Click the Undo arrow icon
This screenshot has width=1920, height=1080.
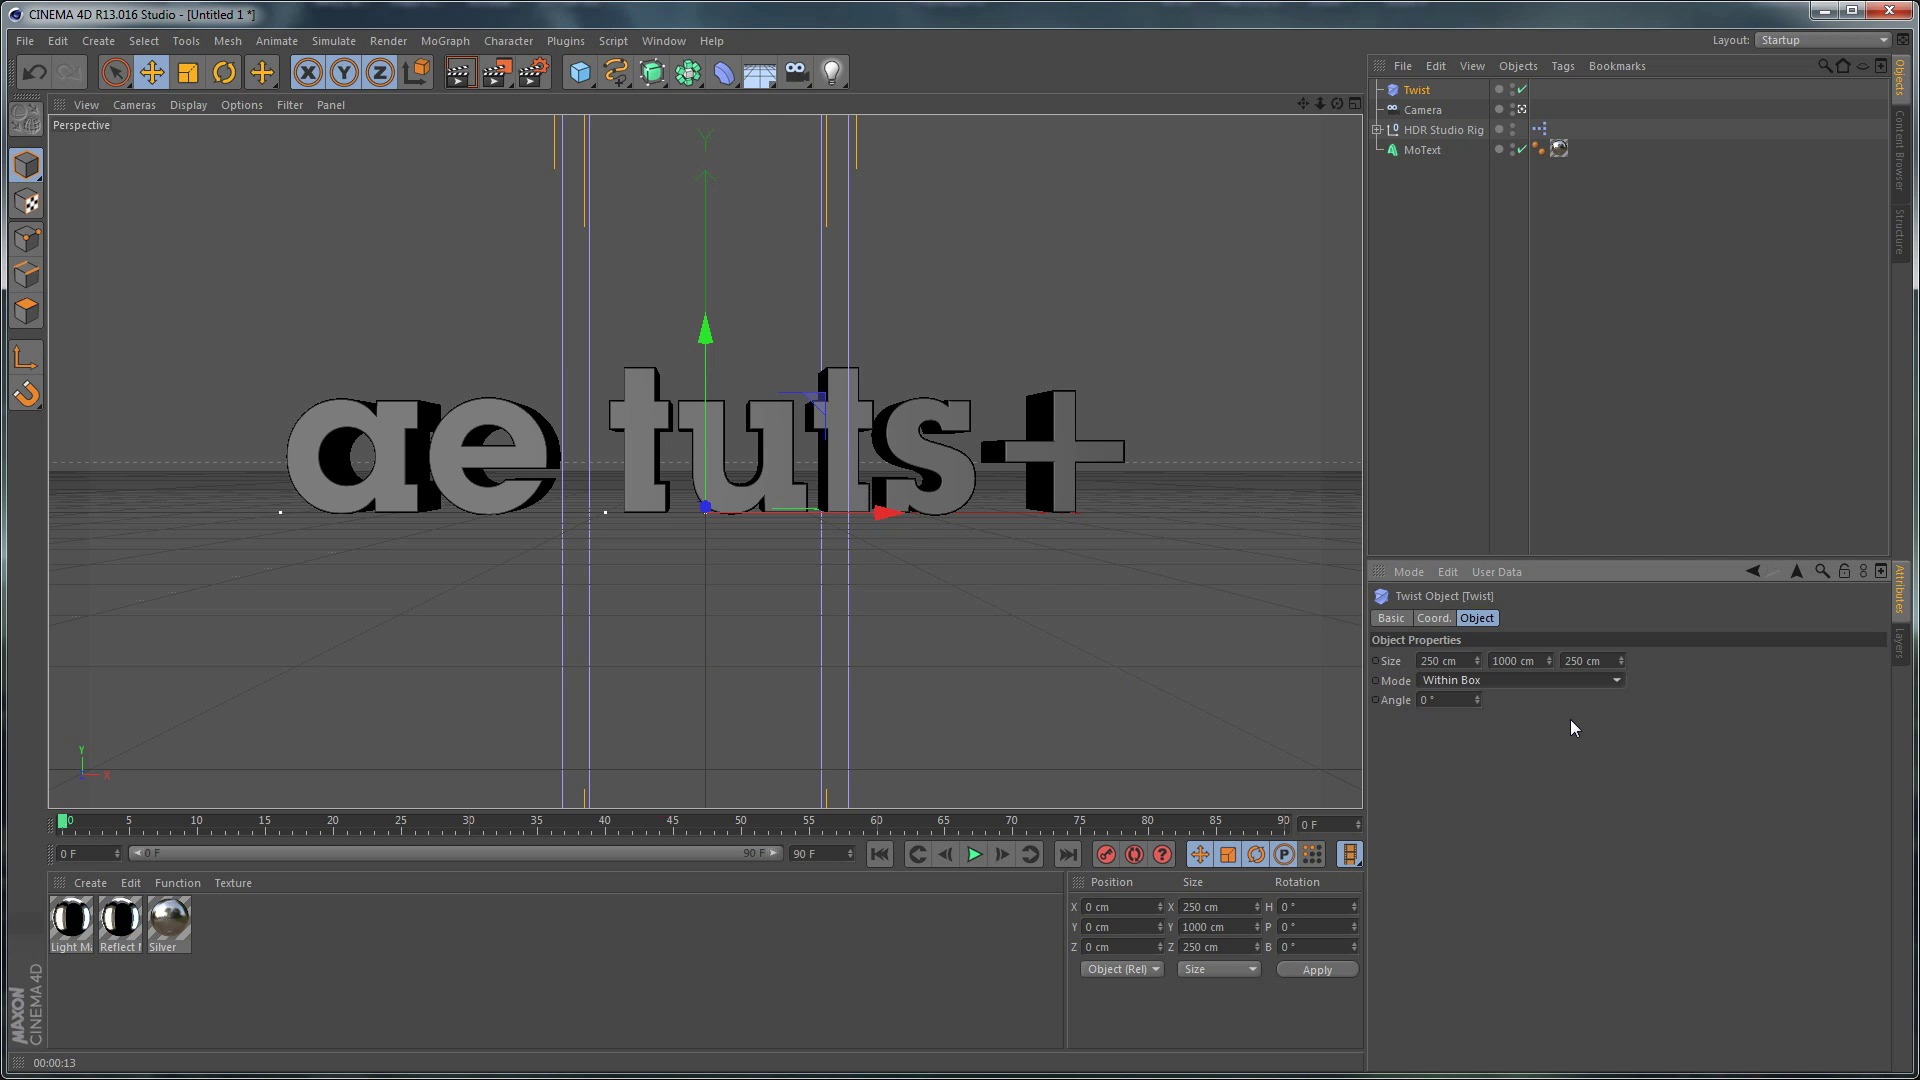(x=34, y=72)
